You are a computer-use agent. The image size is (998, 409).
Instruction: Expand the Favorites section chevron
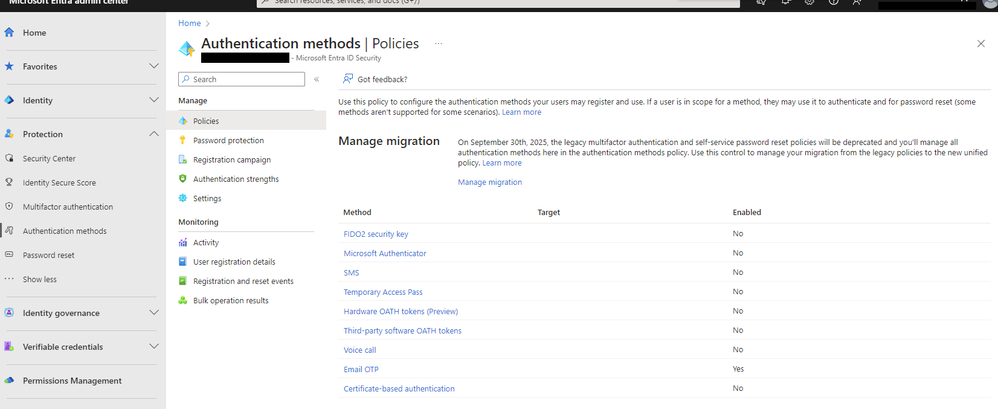point(153,66)
